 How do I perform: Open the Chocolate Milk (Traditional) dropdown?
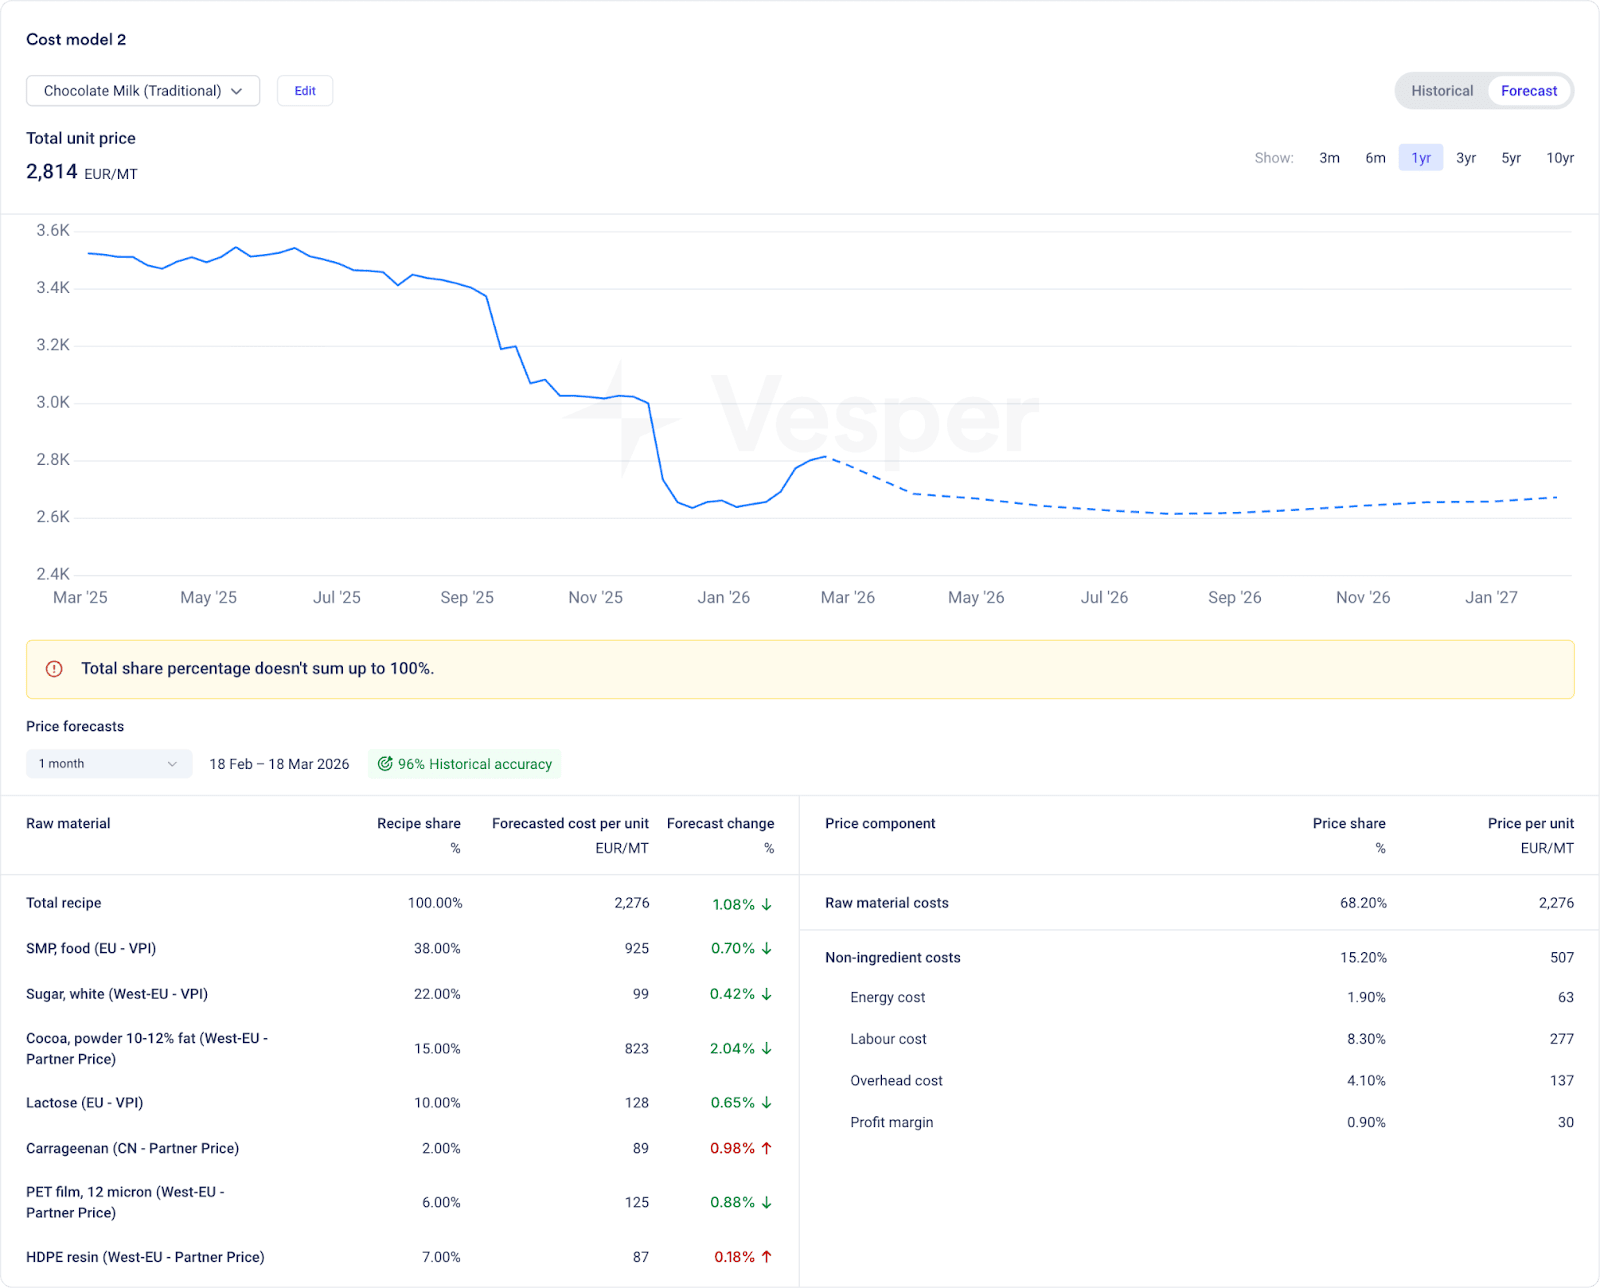[143, 91]
